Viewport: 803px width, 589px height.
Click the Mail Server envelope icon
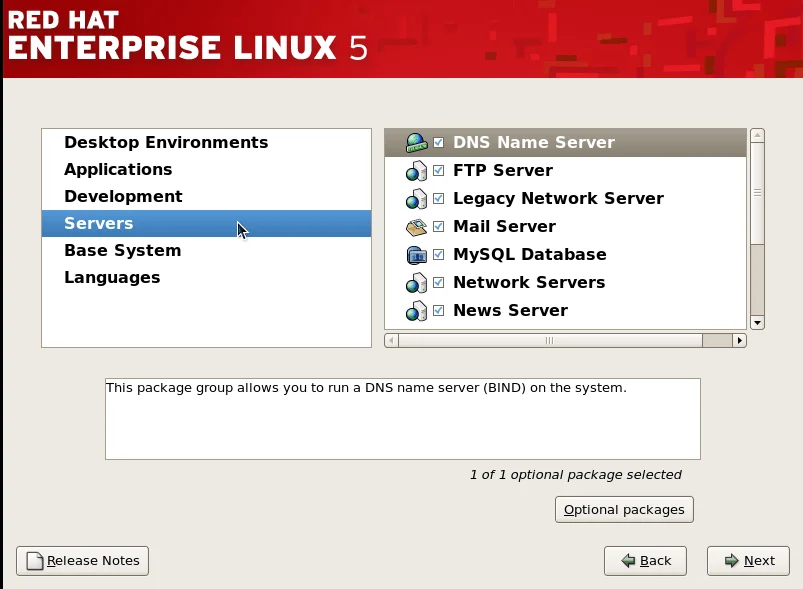(x=416, y=227)
